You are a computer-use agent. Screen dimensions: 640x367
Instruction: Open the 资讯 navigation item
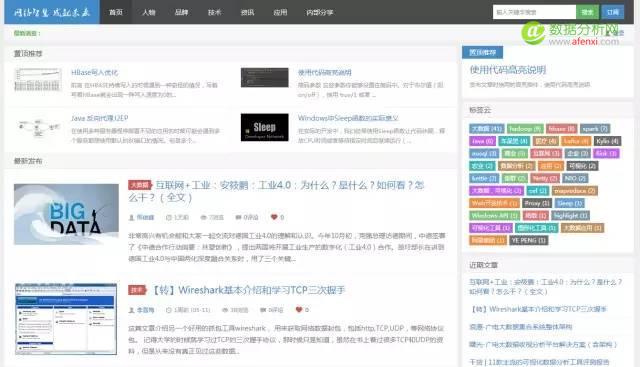click(247, 12)
